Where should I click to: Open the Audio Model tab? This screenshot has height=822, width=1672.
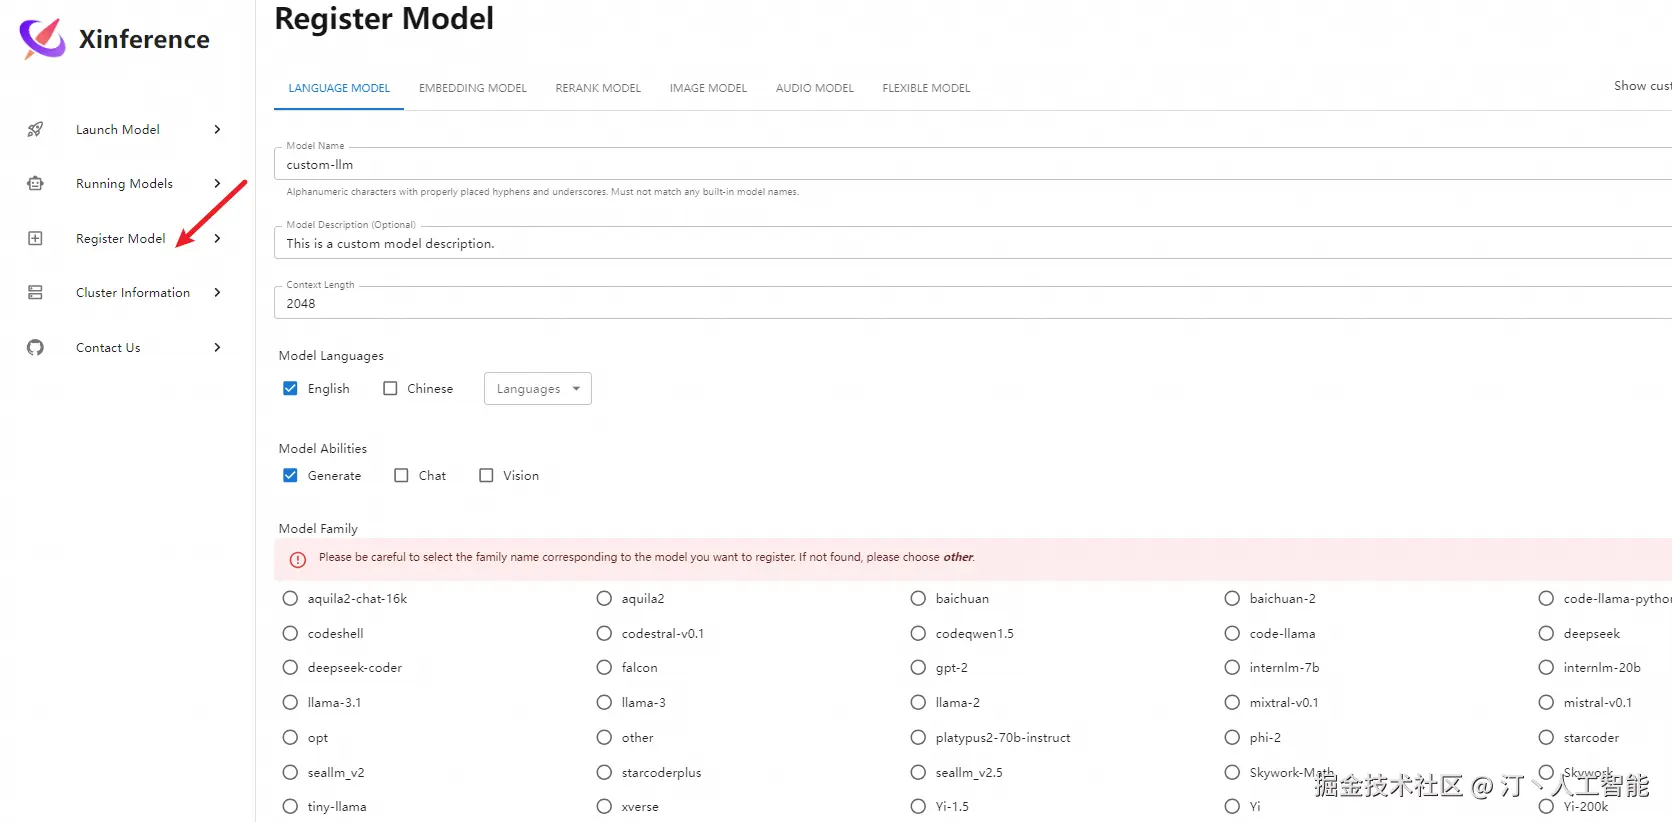point(814,88)
